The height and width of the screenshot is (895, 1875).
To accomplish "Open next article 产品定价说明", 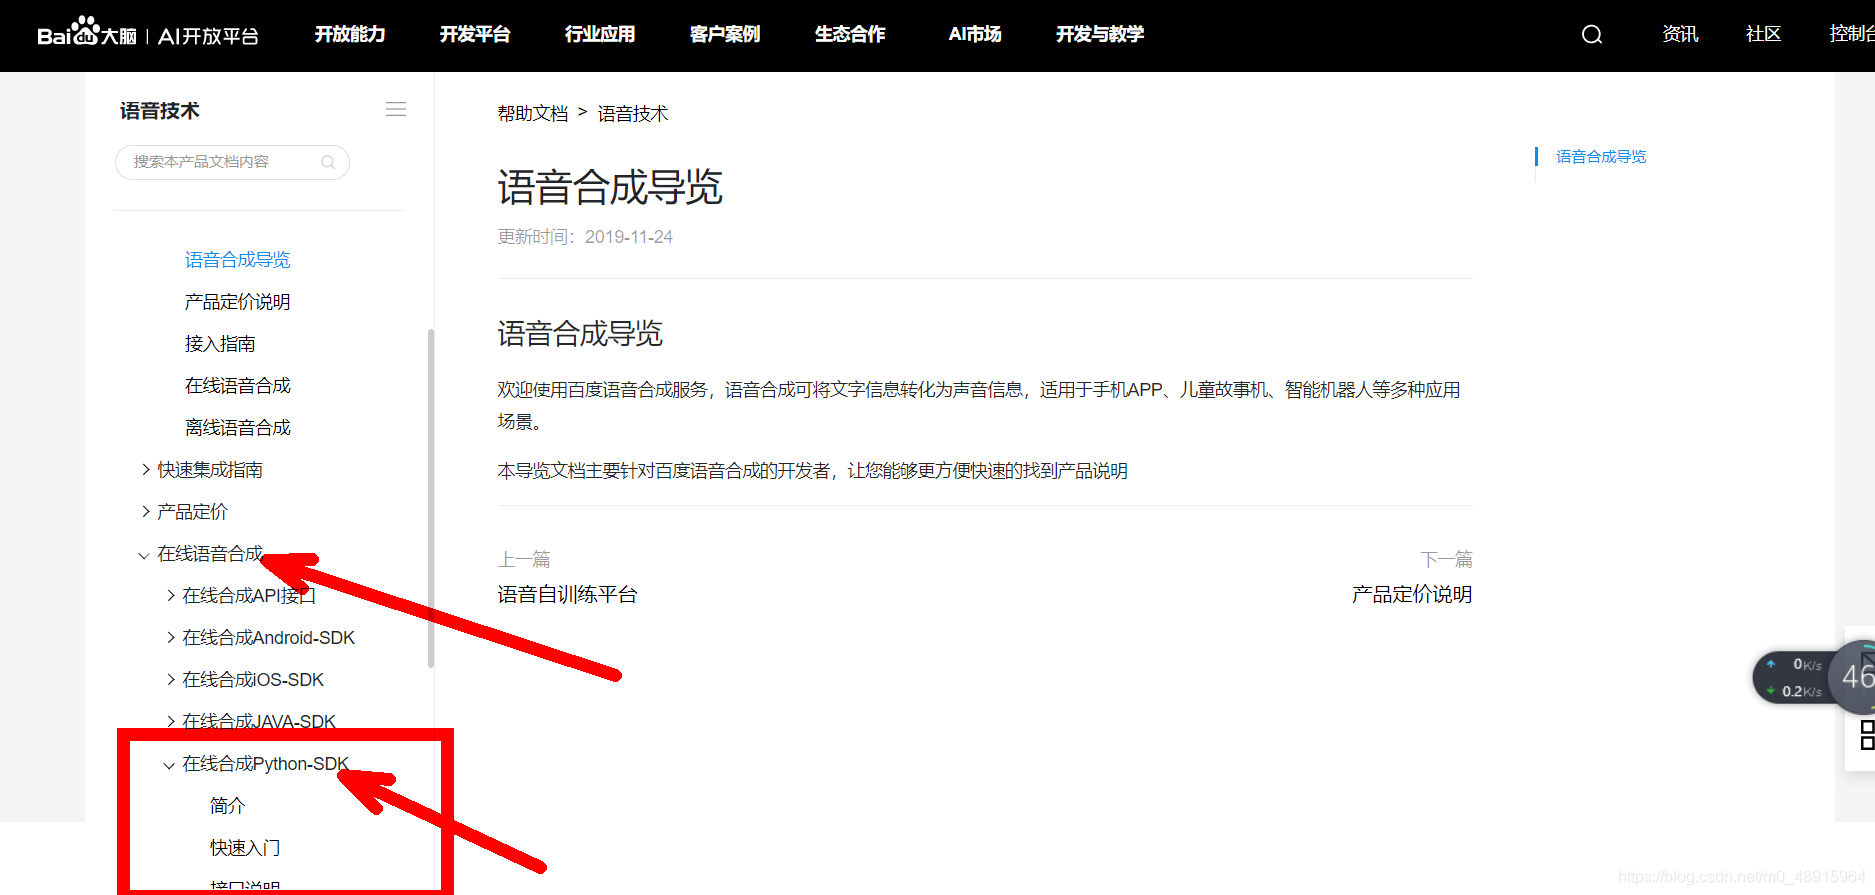I will point(1412,595).
